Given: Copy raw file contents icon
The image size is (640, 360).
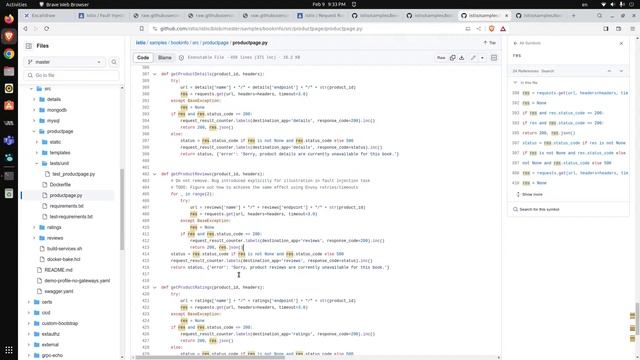Looking at the screenshot, I should (x=452, y=58).
